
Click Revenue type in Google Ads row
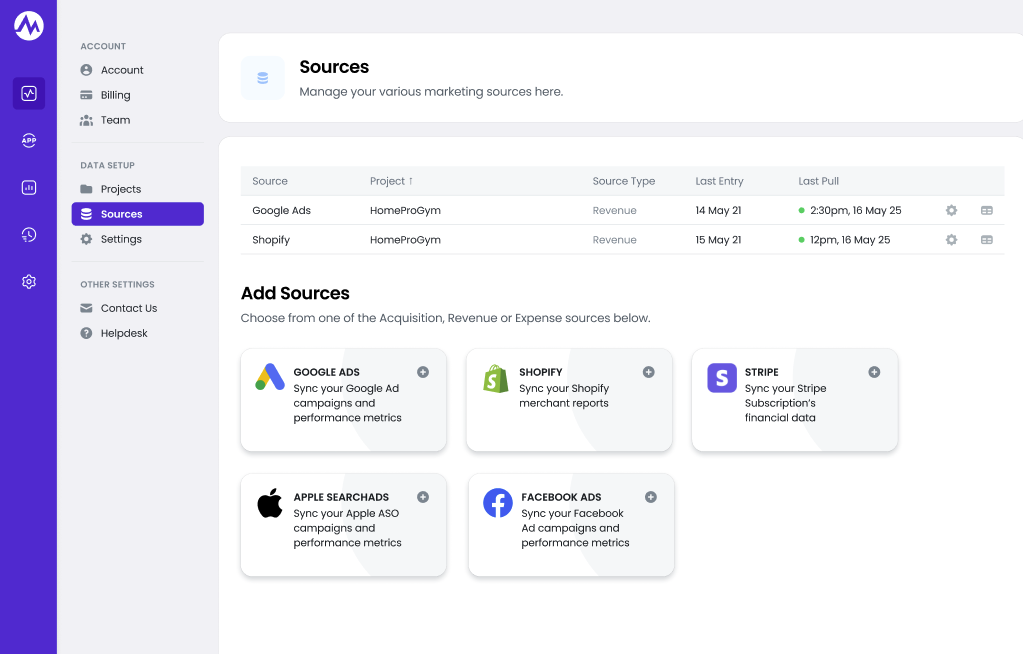coord(614,210)
